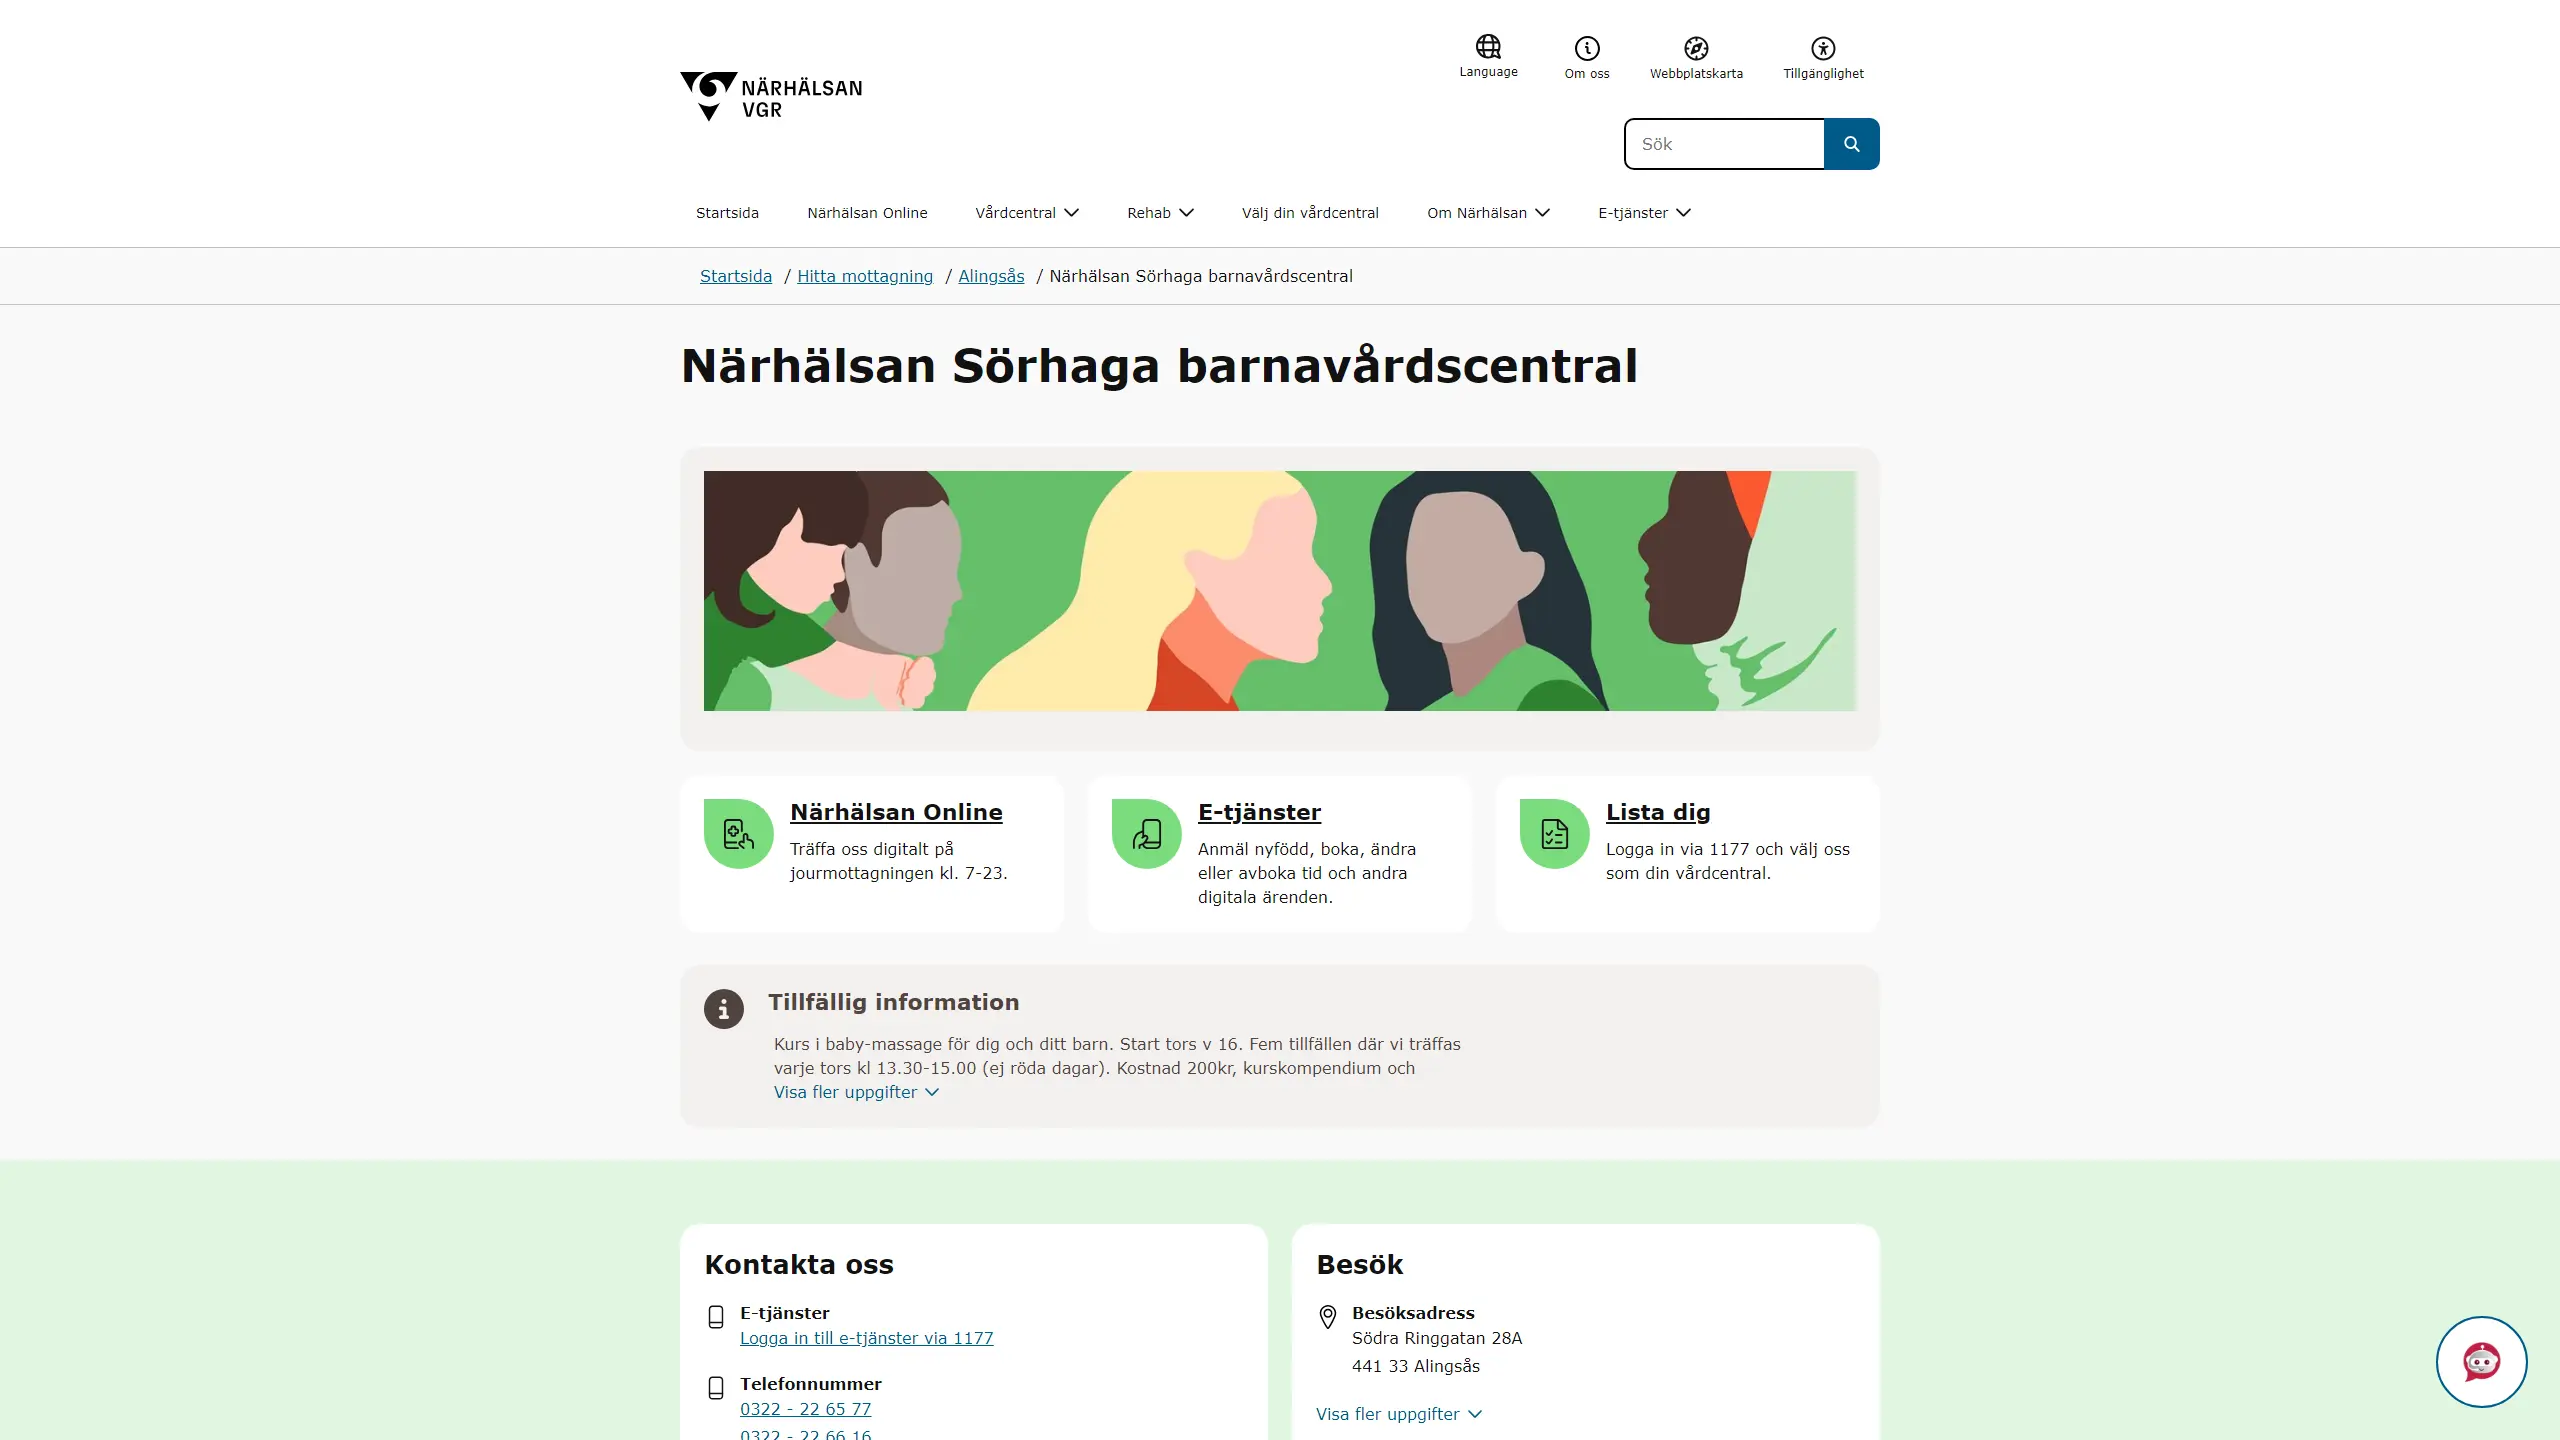The image size is (2560, 1440).
Task: Open 'Välj din vårdcentral' menu item
Action: click(1310, 212)
